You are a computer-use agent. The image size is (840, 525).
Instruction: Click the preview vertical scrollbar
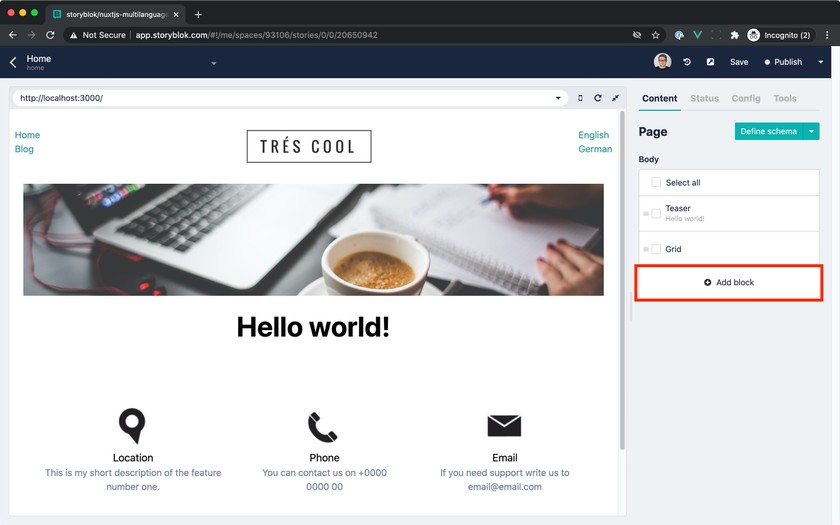[x=622, y=280]
